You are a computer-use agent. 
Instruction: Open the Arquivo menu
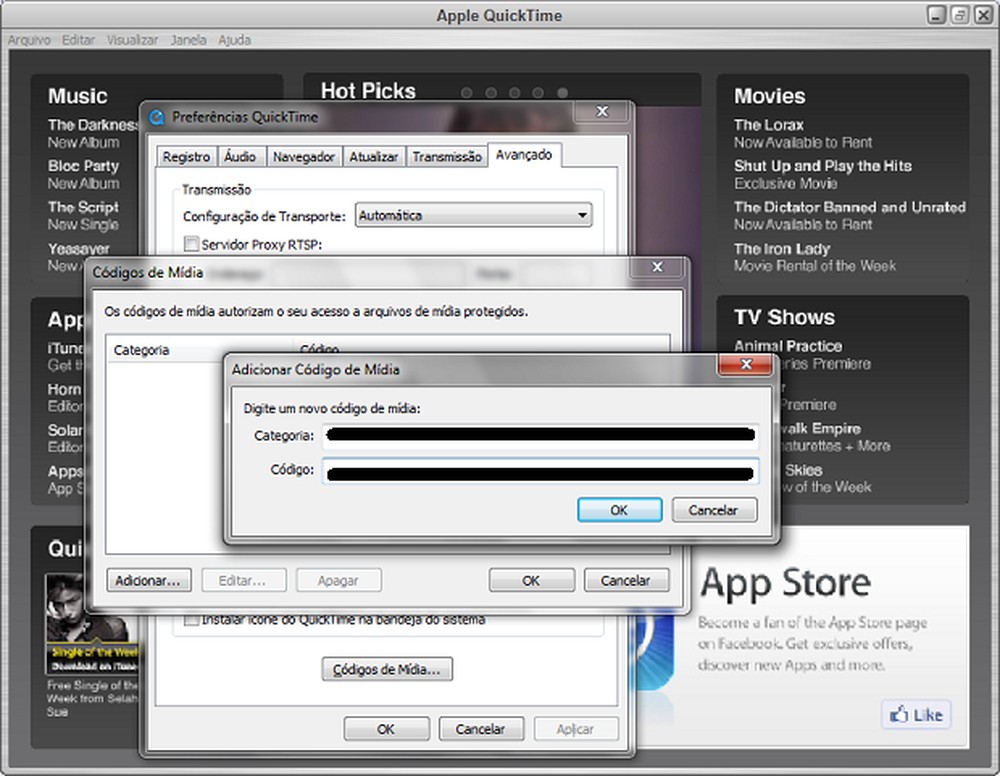pyautogui.click(x=28, y=40)
